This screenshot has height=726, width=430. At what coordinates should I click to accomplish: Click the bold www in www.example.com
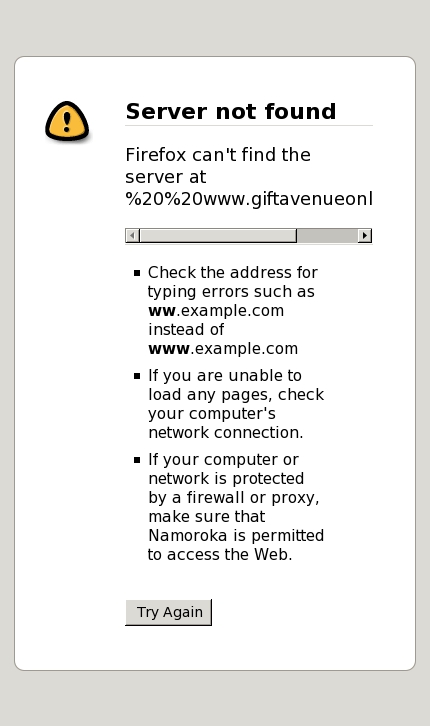click(169, 349)
